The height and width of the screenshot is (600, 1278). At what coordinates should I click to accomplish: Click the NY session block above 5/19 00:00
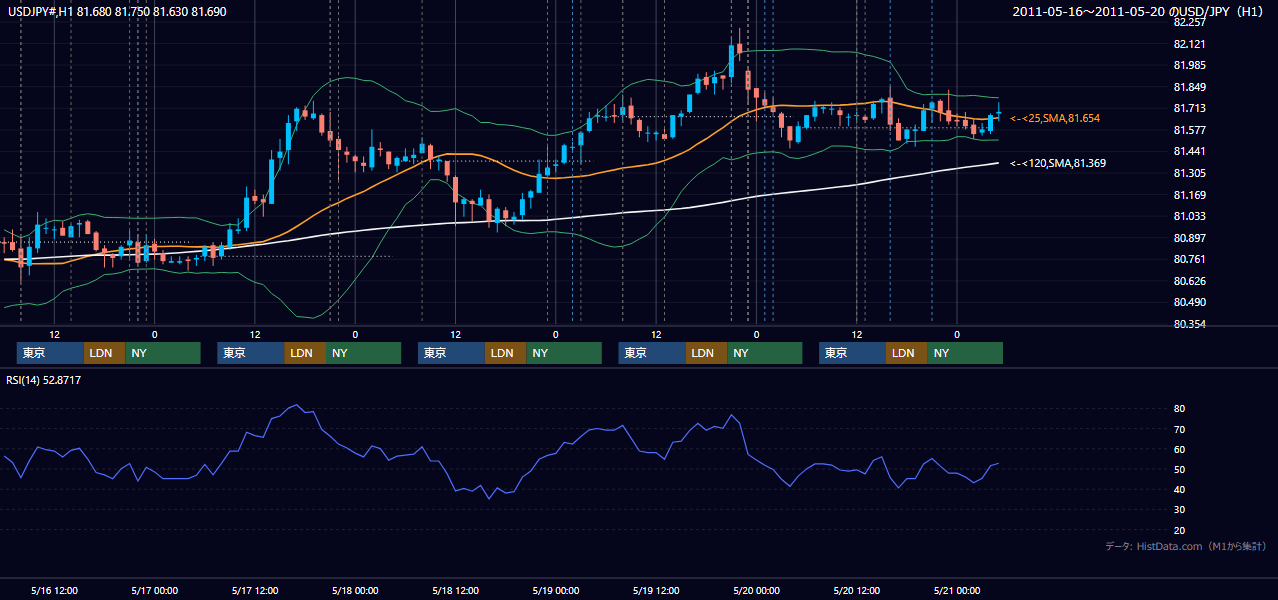pyautogui.click(x=564, y=353)
